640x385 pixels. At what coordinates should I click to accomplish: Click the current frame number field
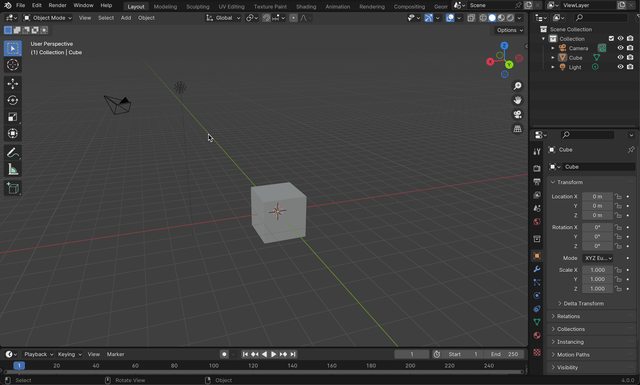pos(412,354)
